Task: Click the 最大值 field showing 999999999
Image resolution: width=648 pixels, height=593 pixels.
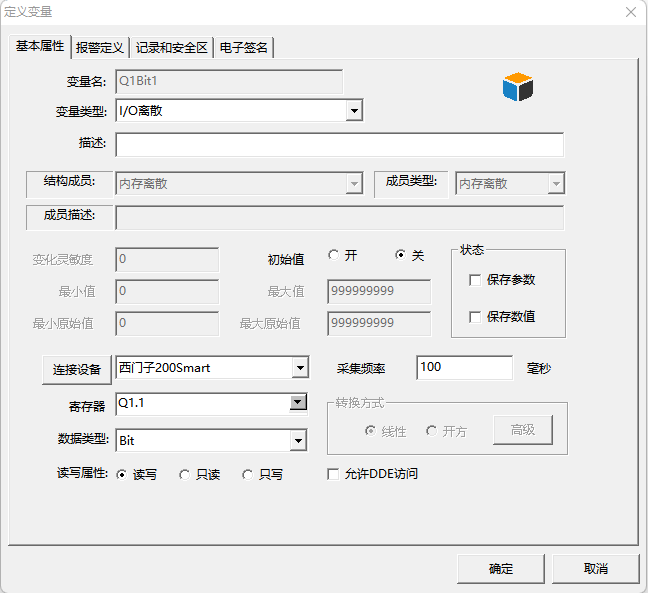Action: [379, 292]
